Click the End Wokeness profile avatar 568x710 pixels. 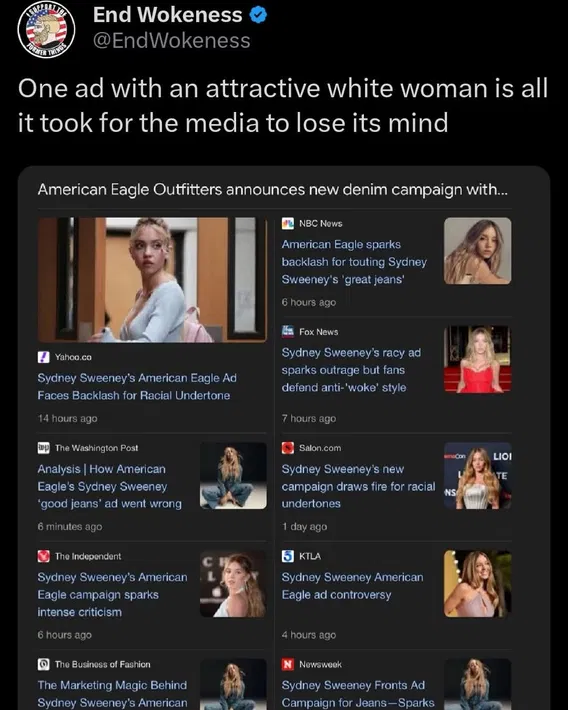point(46,29)
